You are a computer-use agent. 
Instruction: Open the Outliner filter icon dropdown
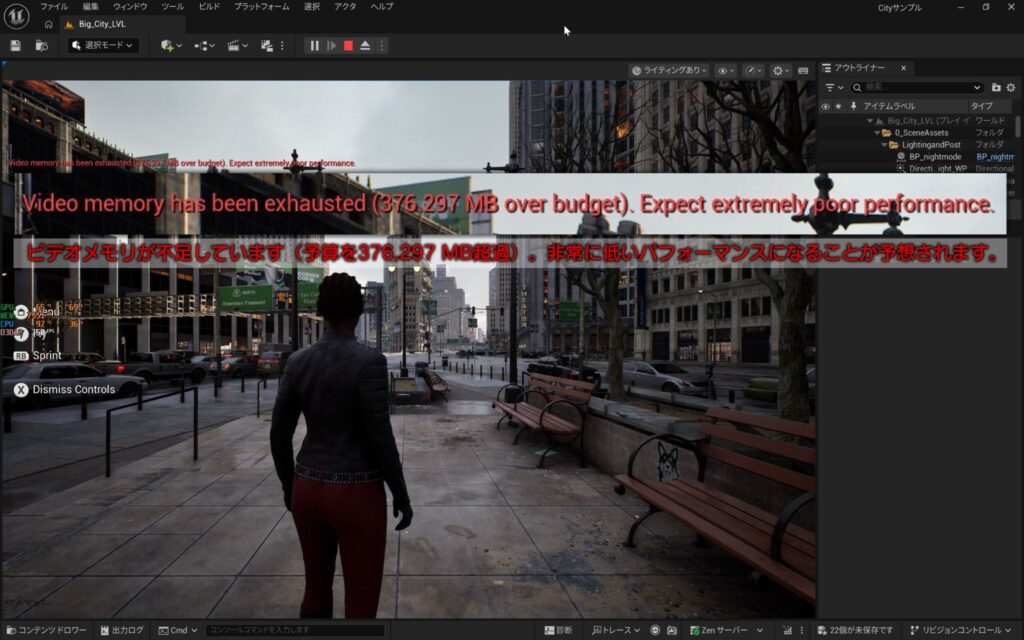pyautogui.click(x=834, y=88)
